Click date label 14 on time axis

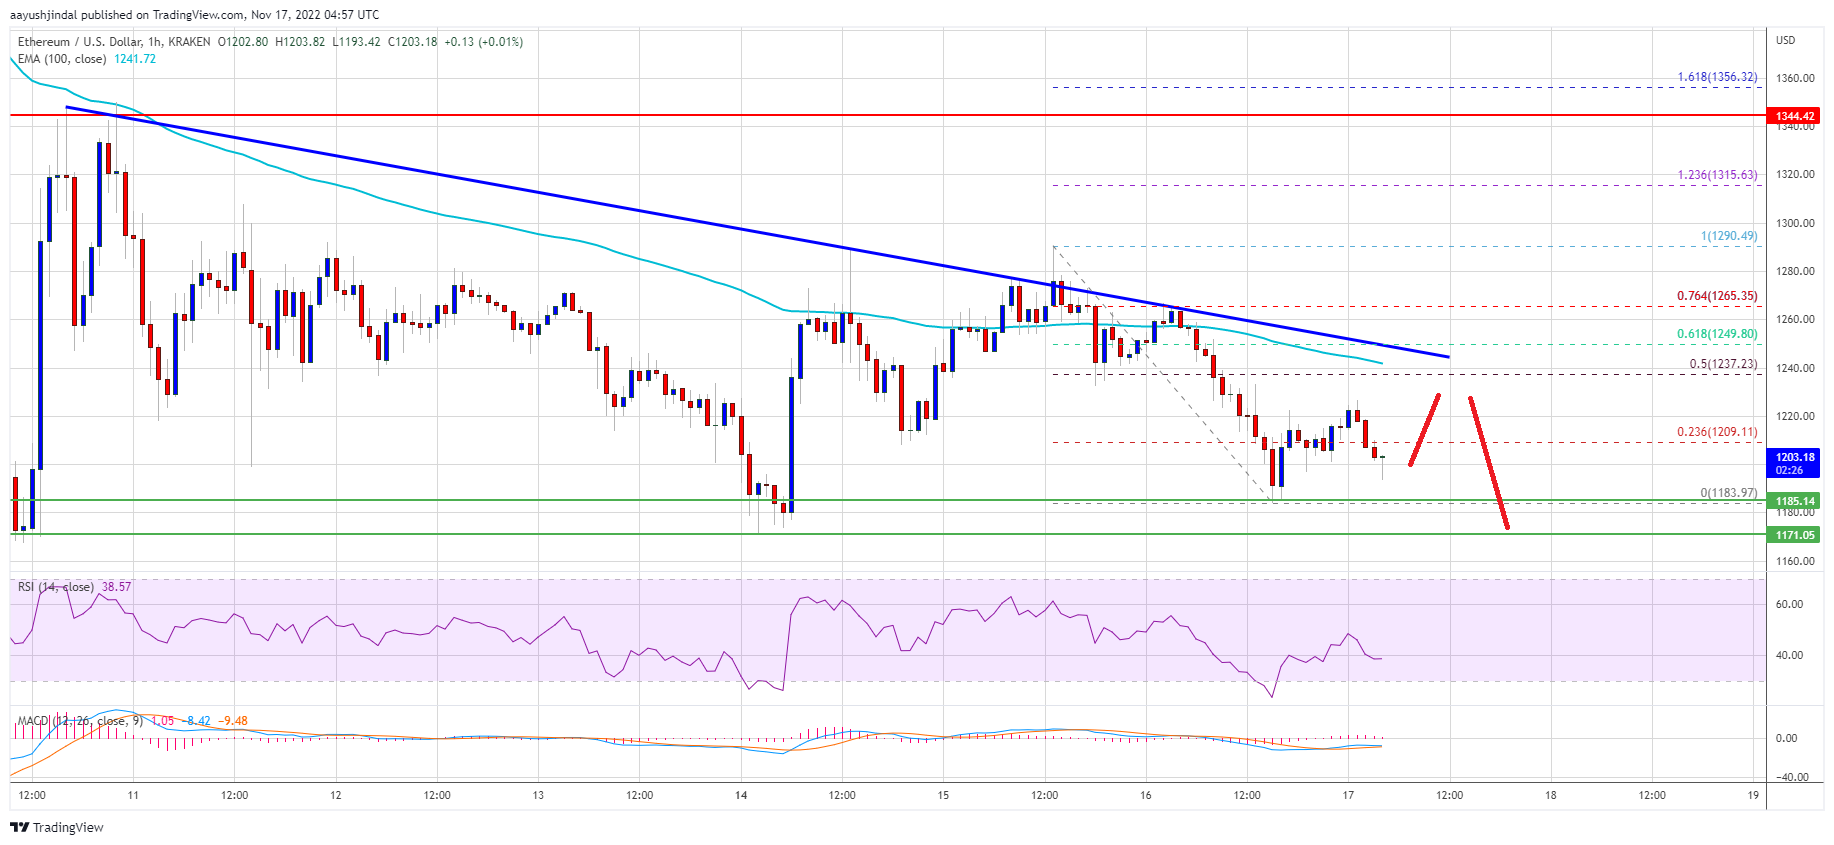[x=741, y=795]
